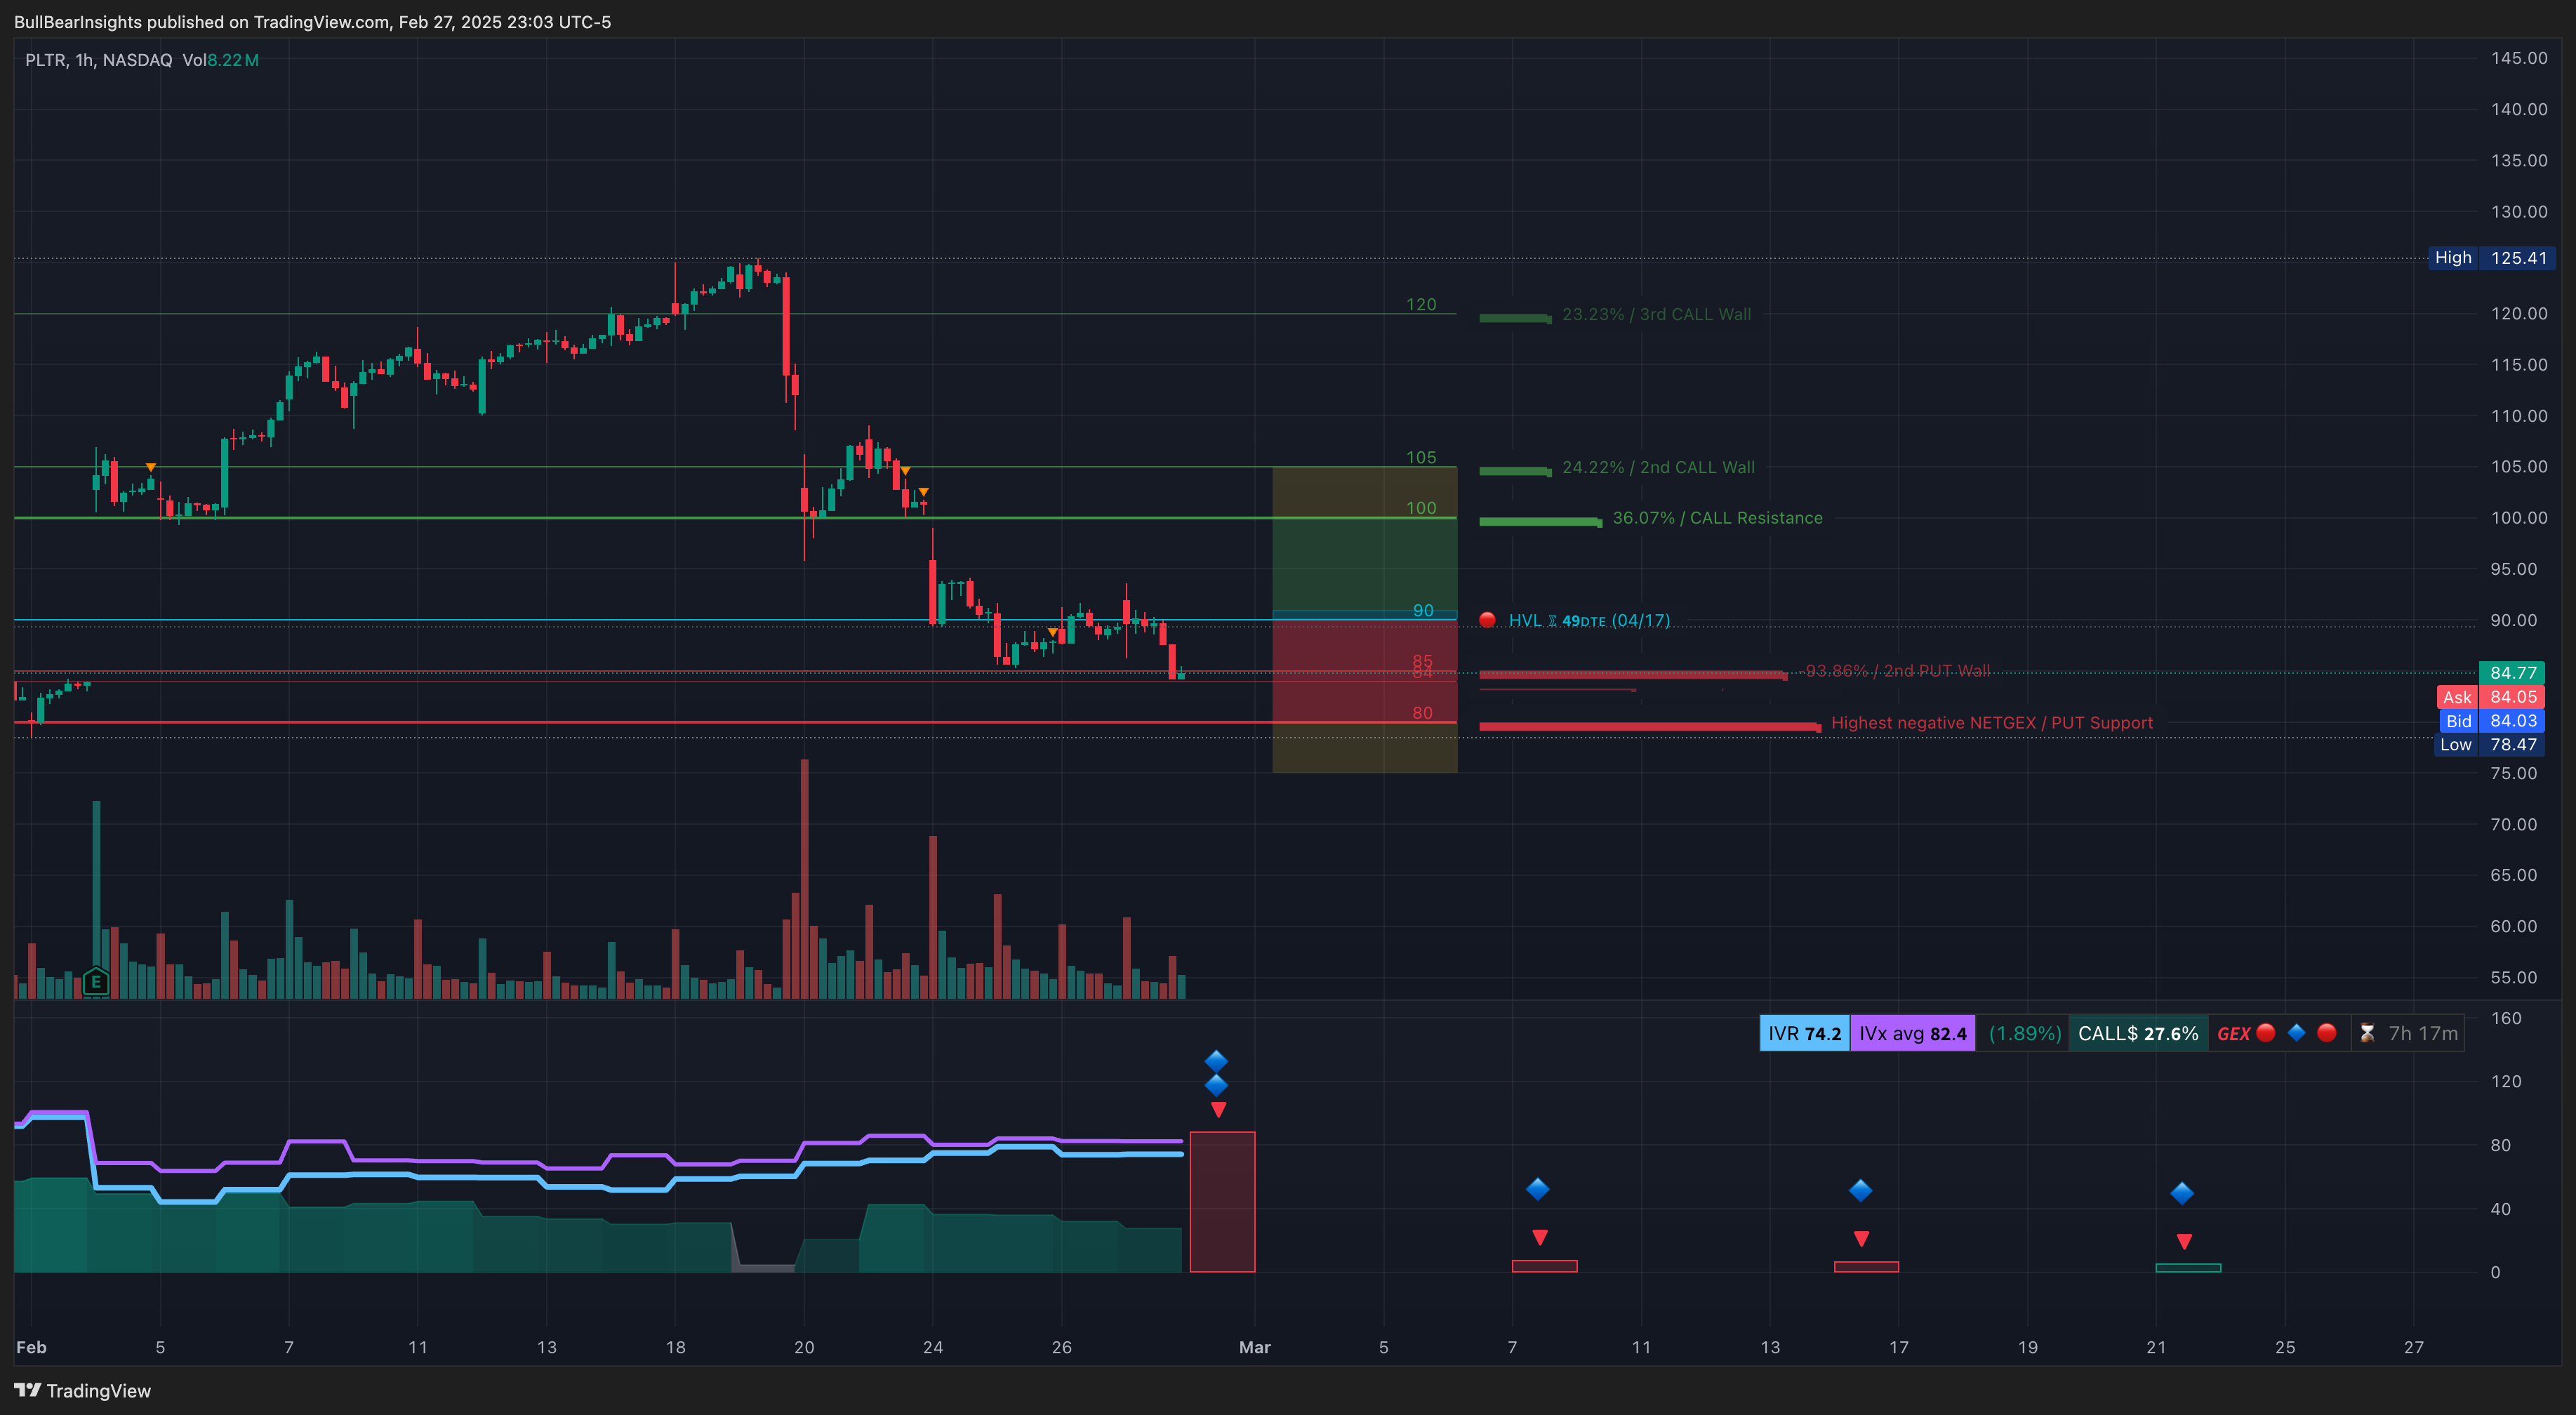Click the blue 90 level label on chart
The height and width of the screenshot is (1415, 2576).
pyautogui.click(x=1423, y=610)
